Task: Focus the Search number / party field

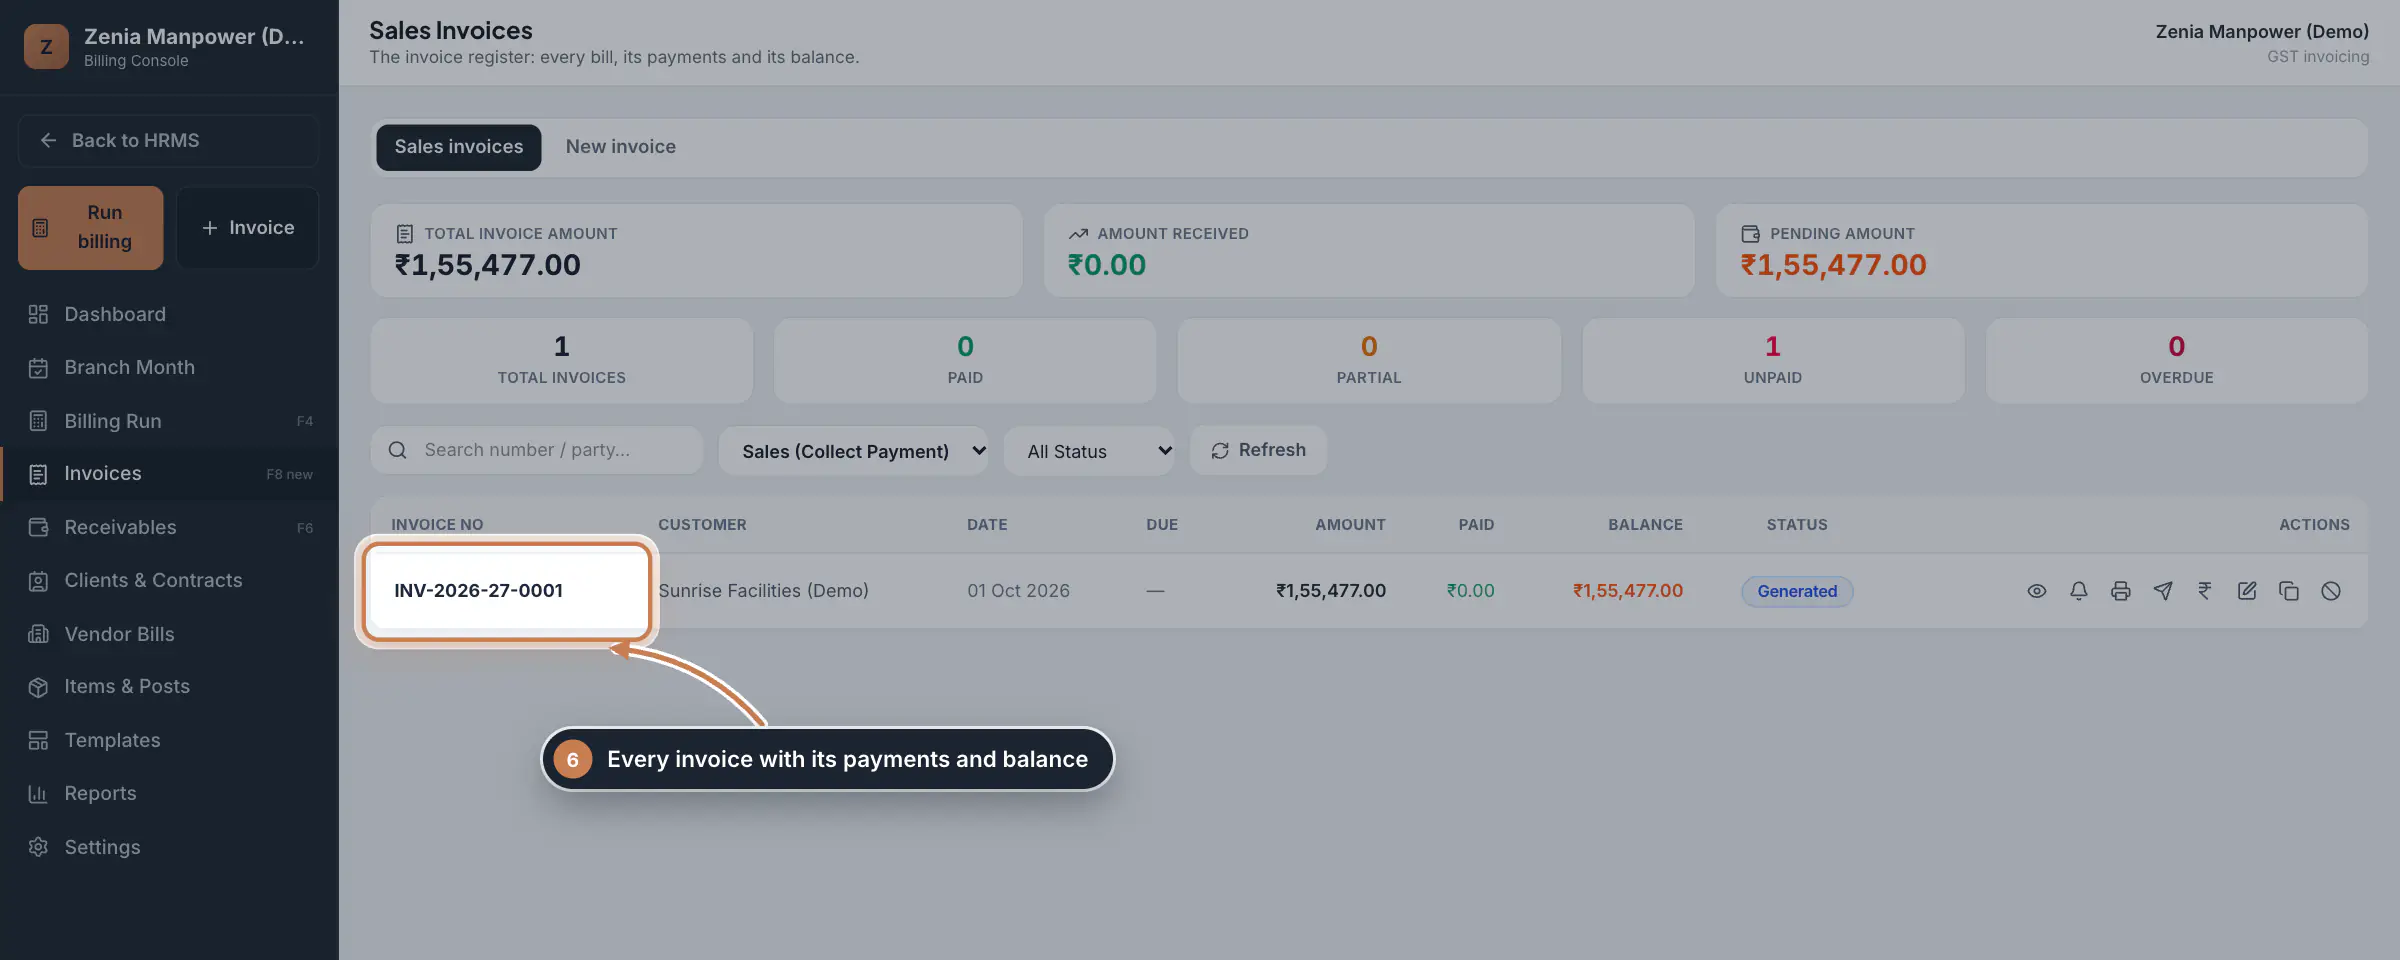Action: pos(537,450)
